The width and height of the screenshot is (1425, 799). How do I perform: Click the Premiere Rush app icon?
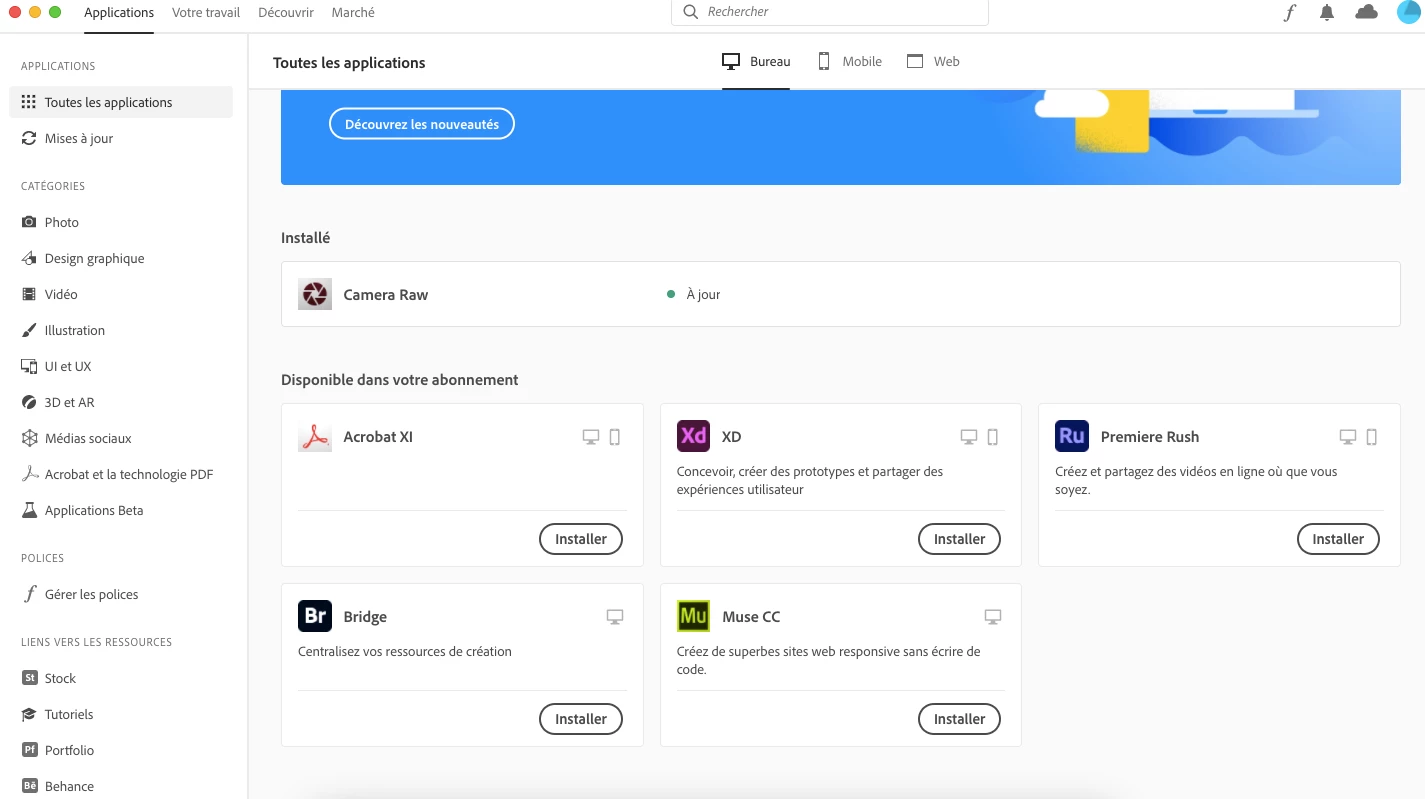(1072, 436)
